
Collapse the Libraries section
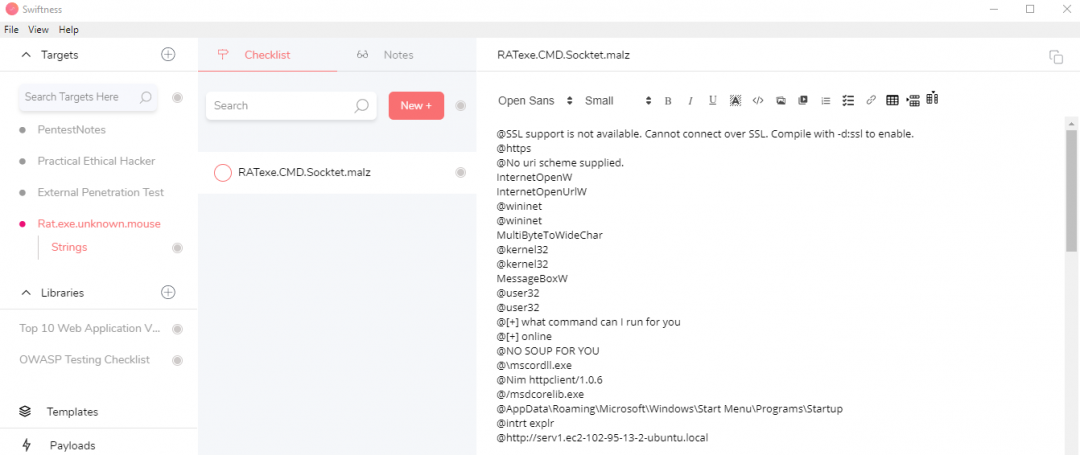pyautogui.click(x=26, y=293)
